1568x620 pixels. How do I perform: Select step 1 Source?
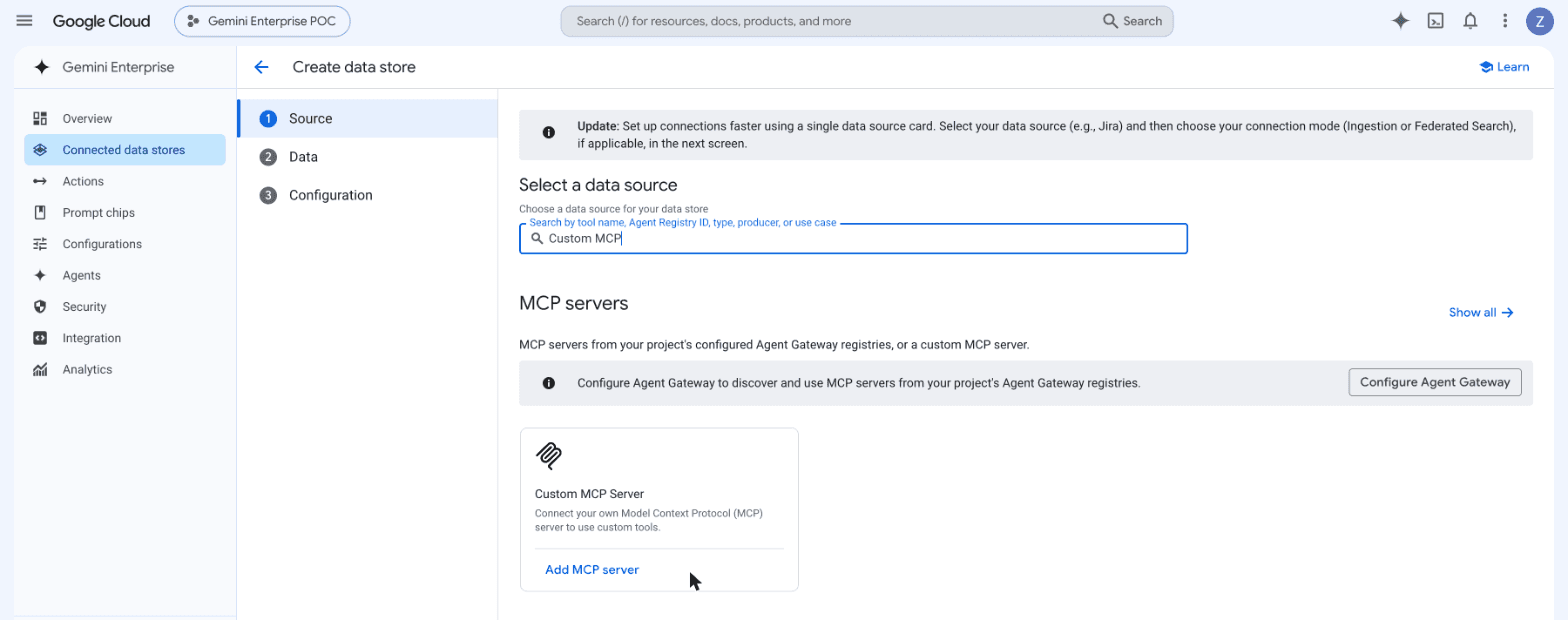(367, 118)
